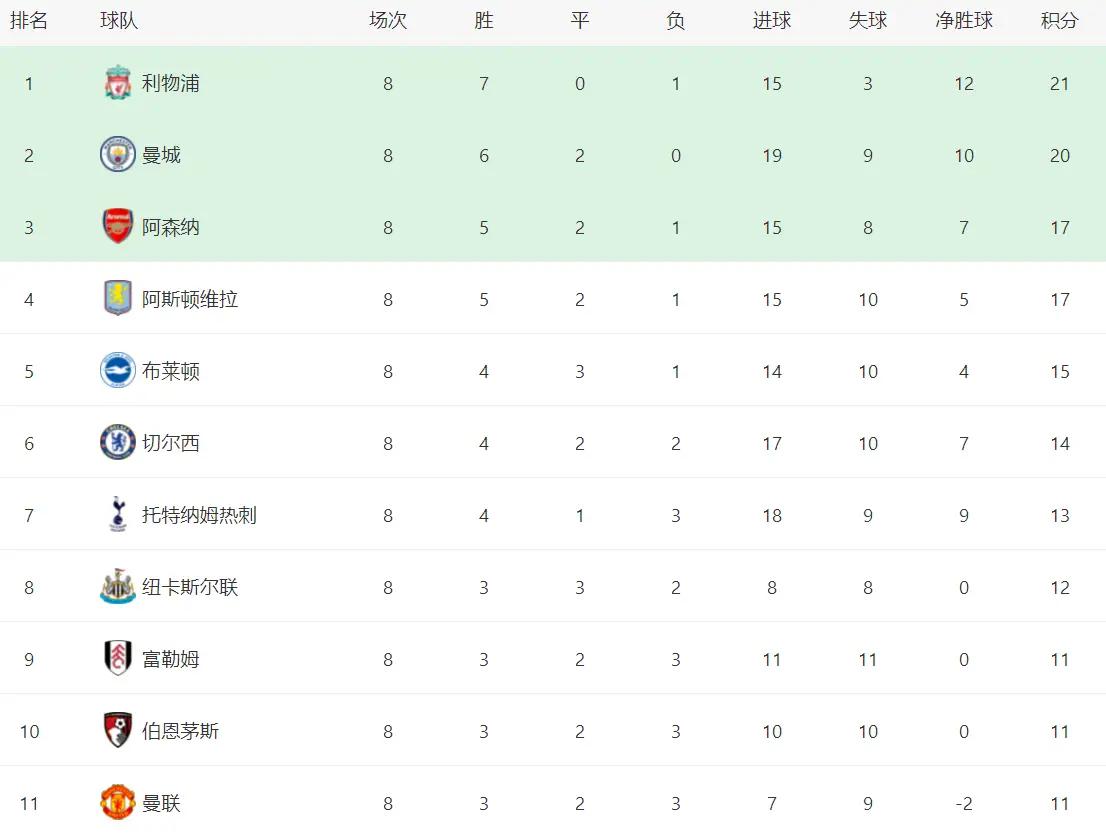
Task: Click the Liverpool club crest icon
Action: tap(118, 83)
